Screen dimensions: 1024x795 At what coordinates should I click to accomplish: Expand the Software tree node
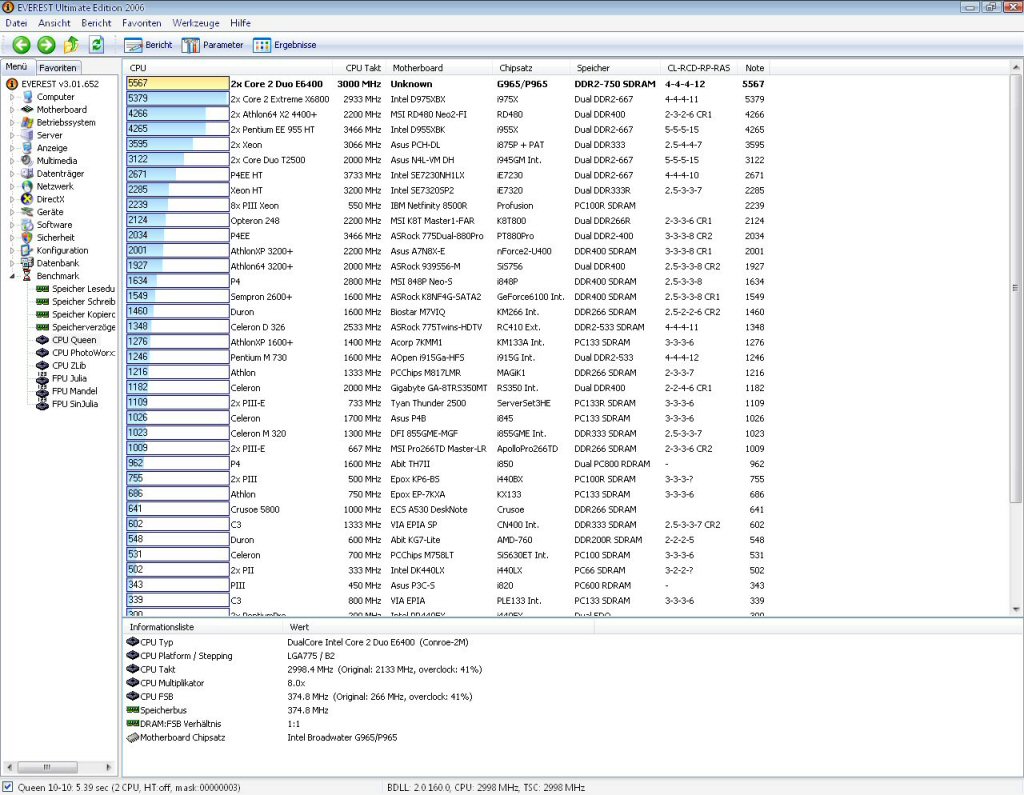[12, 225]
